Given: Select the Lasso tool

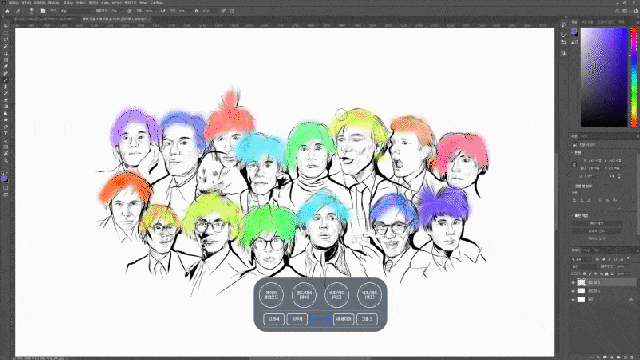Looking at the screenshot, I should [6, 39].
